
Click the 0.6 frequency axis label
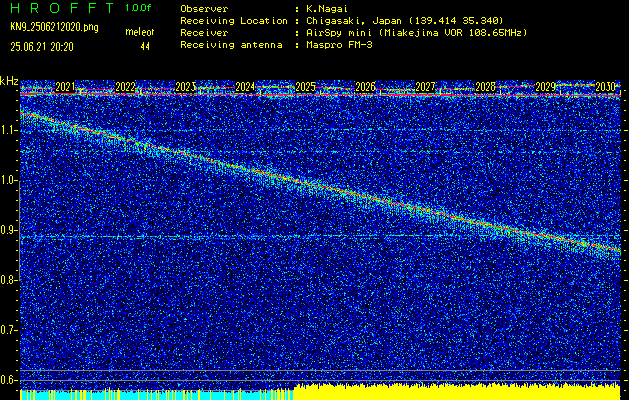coord(9,380)
